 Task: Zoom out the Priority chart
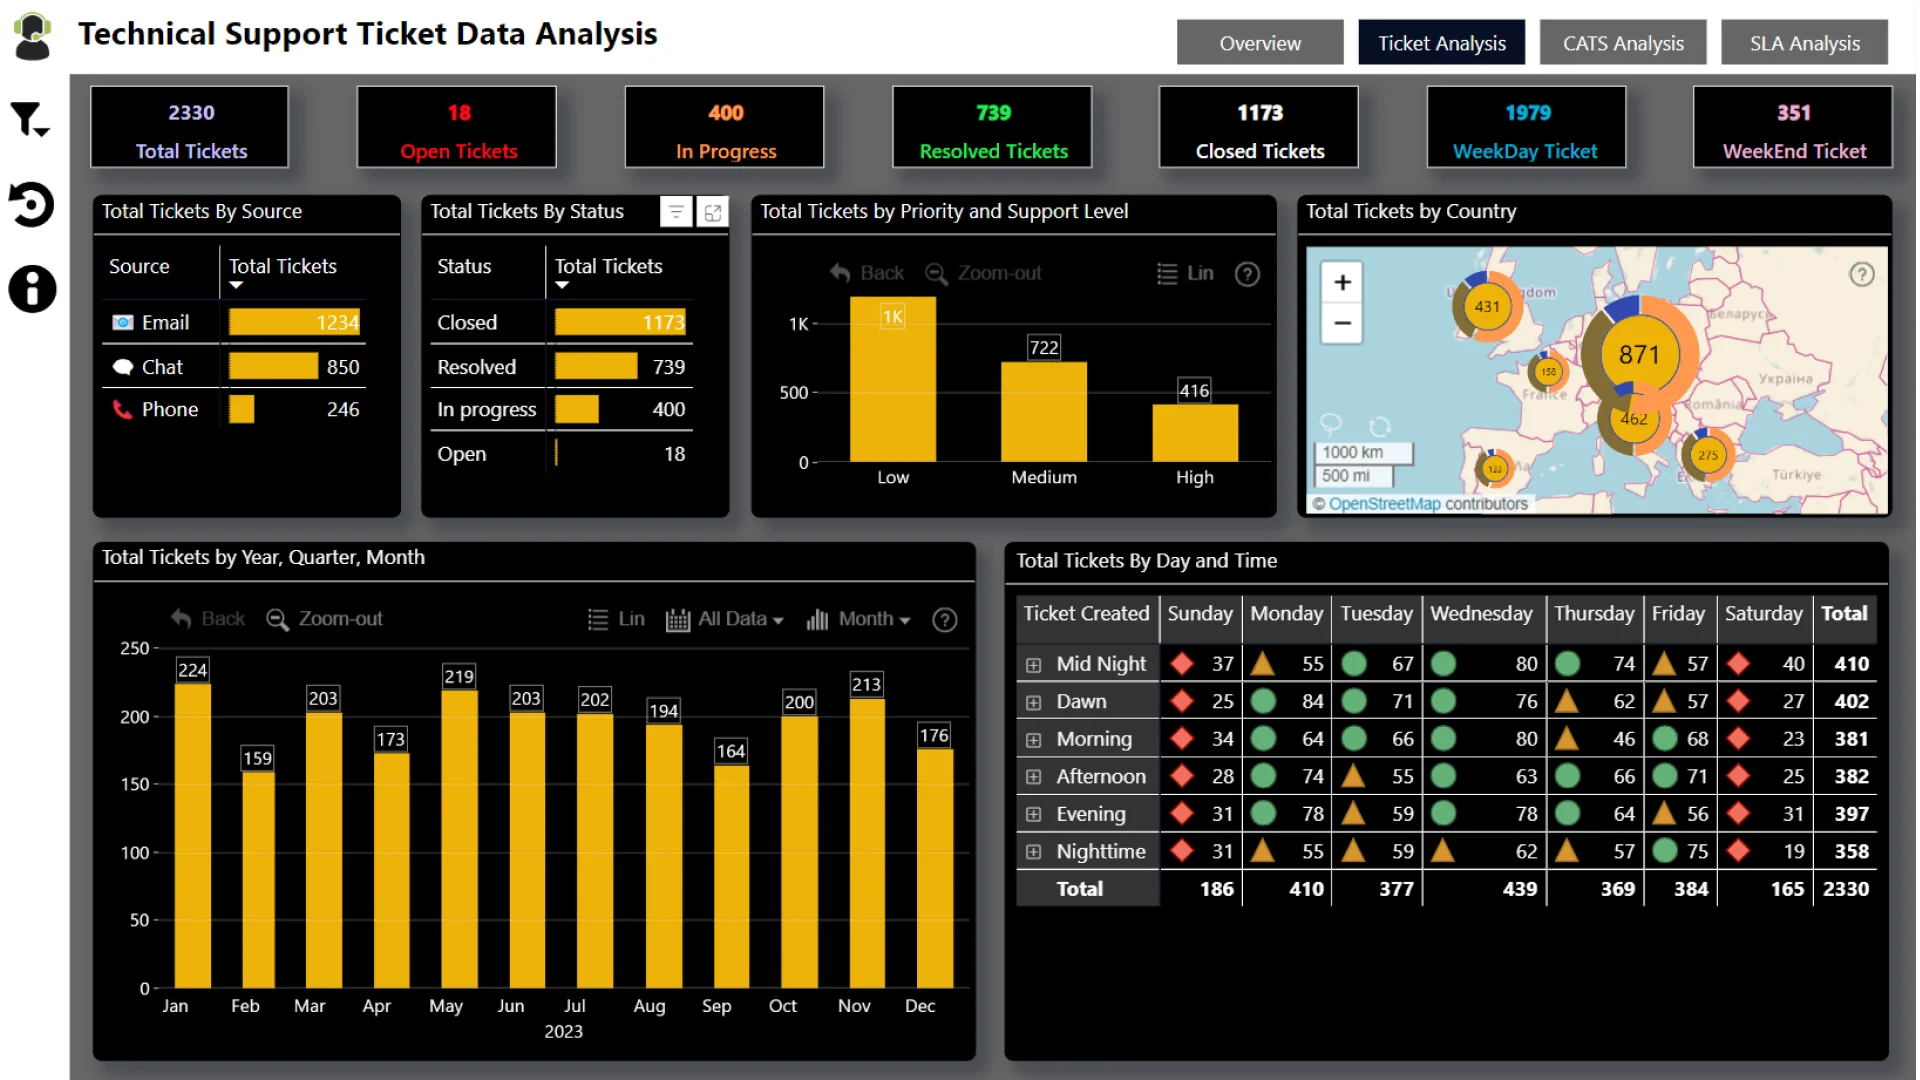[x=983, y=273]
